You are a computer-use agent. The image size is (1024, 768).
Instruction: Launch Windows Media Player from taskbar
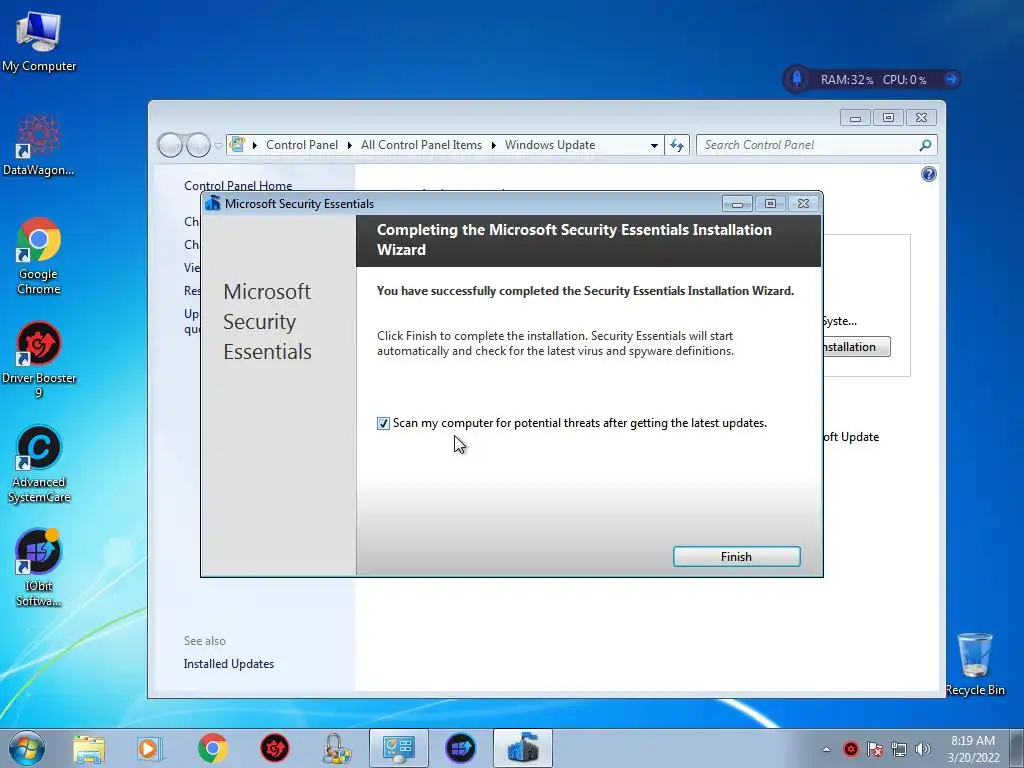coord(150,748)
